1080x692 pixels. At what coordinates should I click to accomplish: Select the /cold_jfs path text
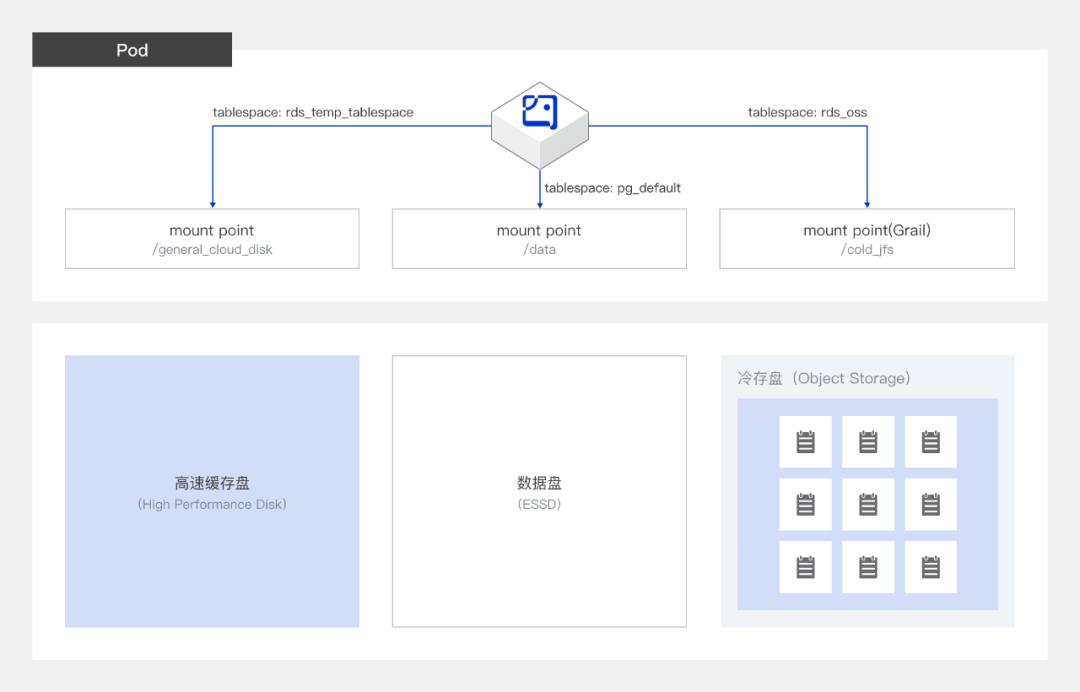point(867,249)
